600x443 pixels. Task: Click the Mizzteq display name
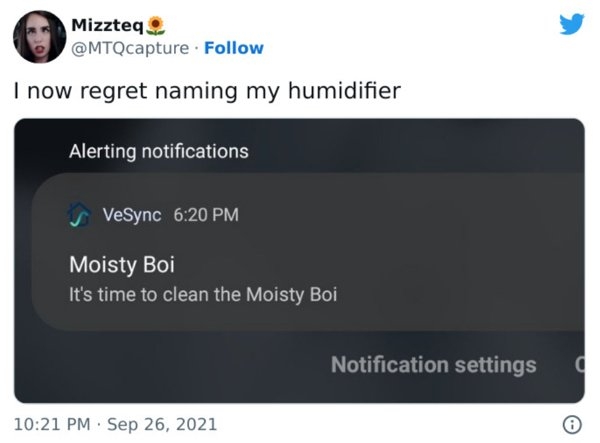point(108,24)
